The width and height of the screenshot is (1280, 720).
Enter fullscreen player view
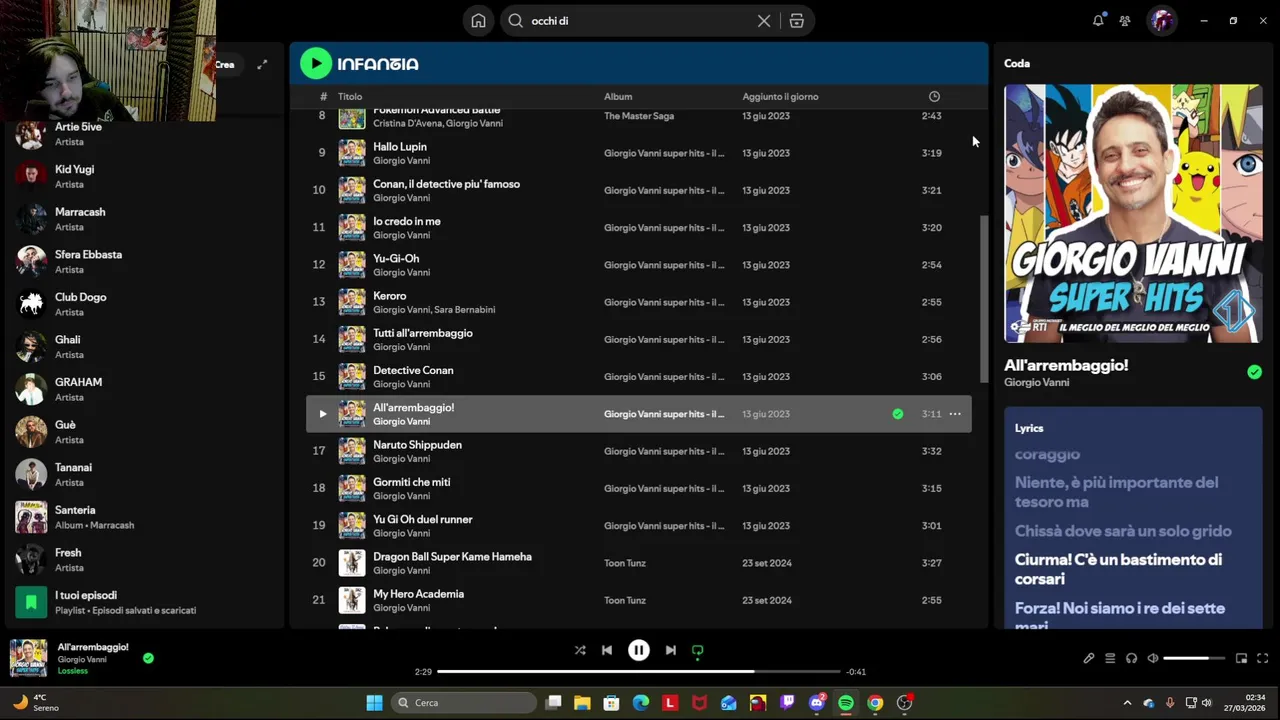(1262, 658)
